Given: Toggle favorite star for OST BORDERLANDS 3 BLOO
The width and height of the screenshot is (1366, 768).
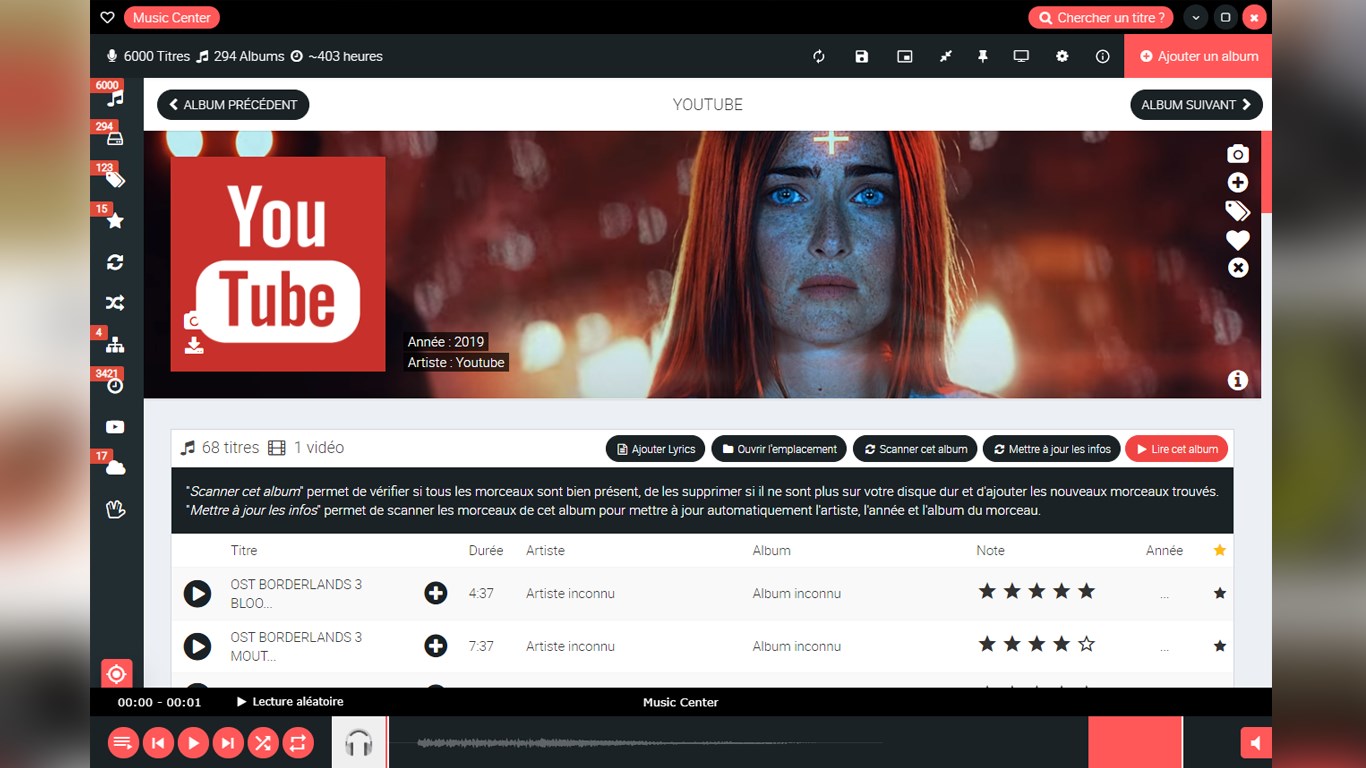Looking at the screenshot, I should 1220,594.
